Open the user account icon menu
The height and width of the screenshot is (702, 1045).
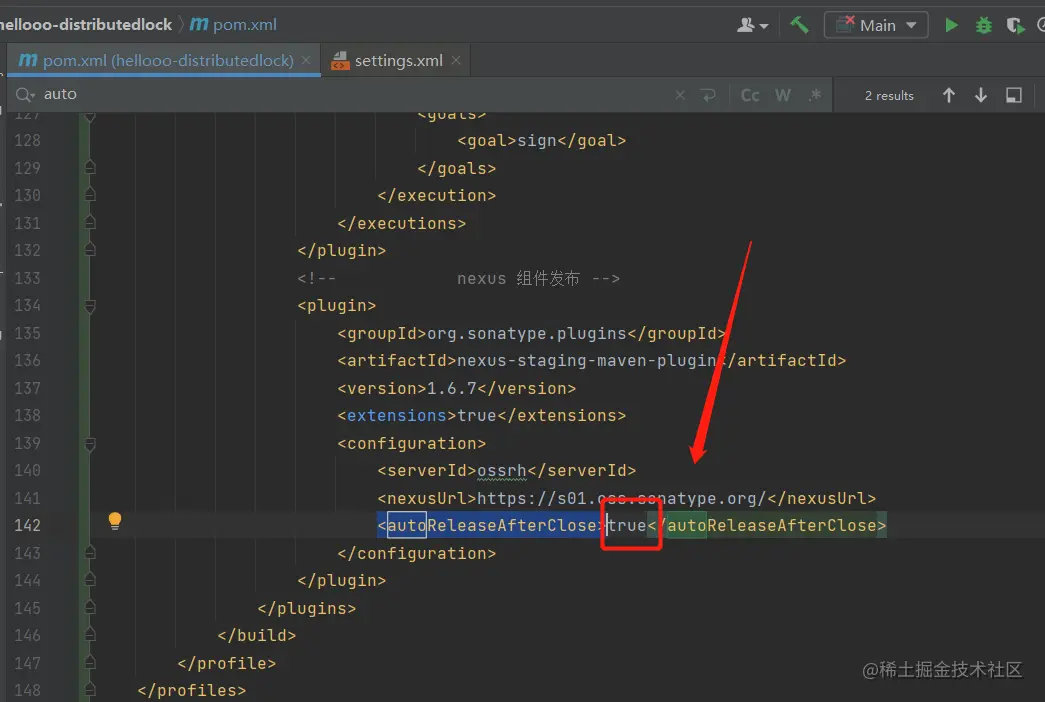tap(752, 25)
